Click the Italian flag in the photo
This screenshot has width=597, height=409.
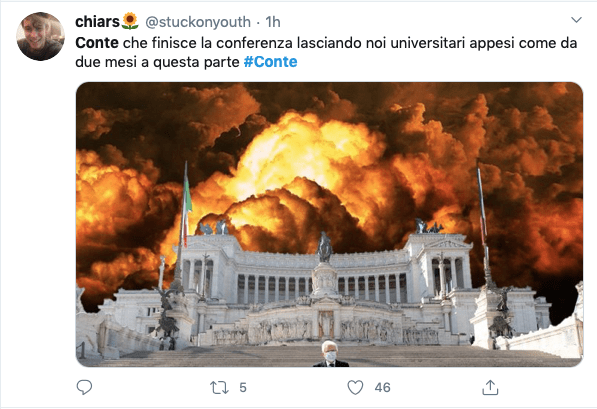pyautogui.click(x=187, y=204)
